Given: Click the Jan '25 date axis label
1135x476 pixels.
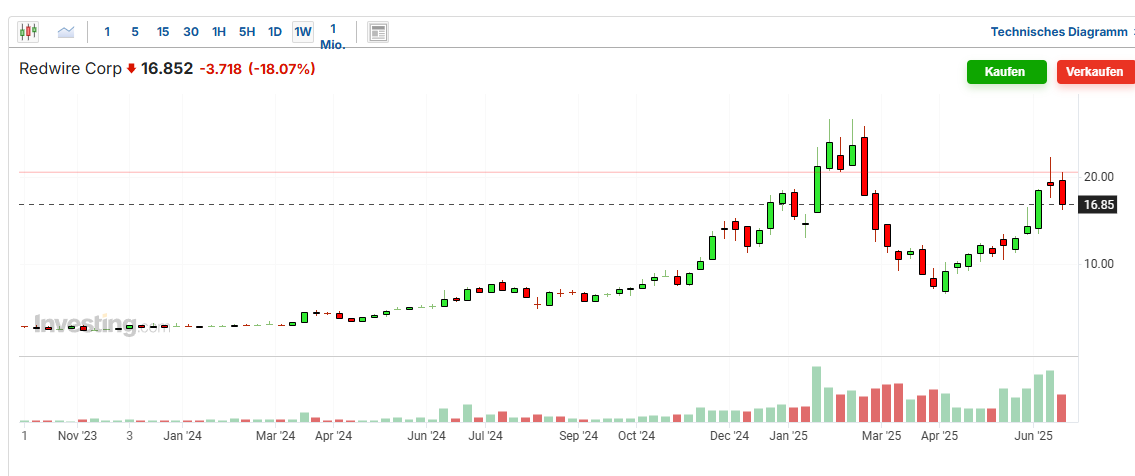Looking at the screenshot, I should coord(788,436).
